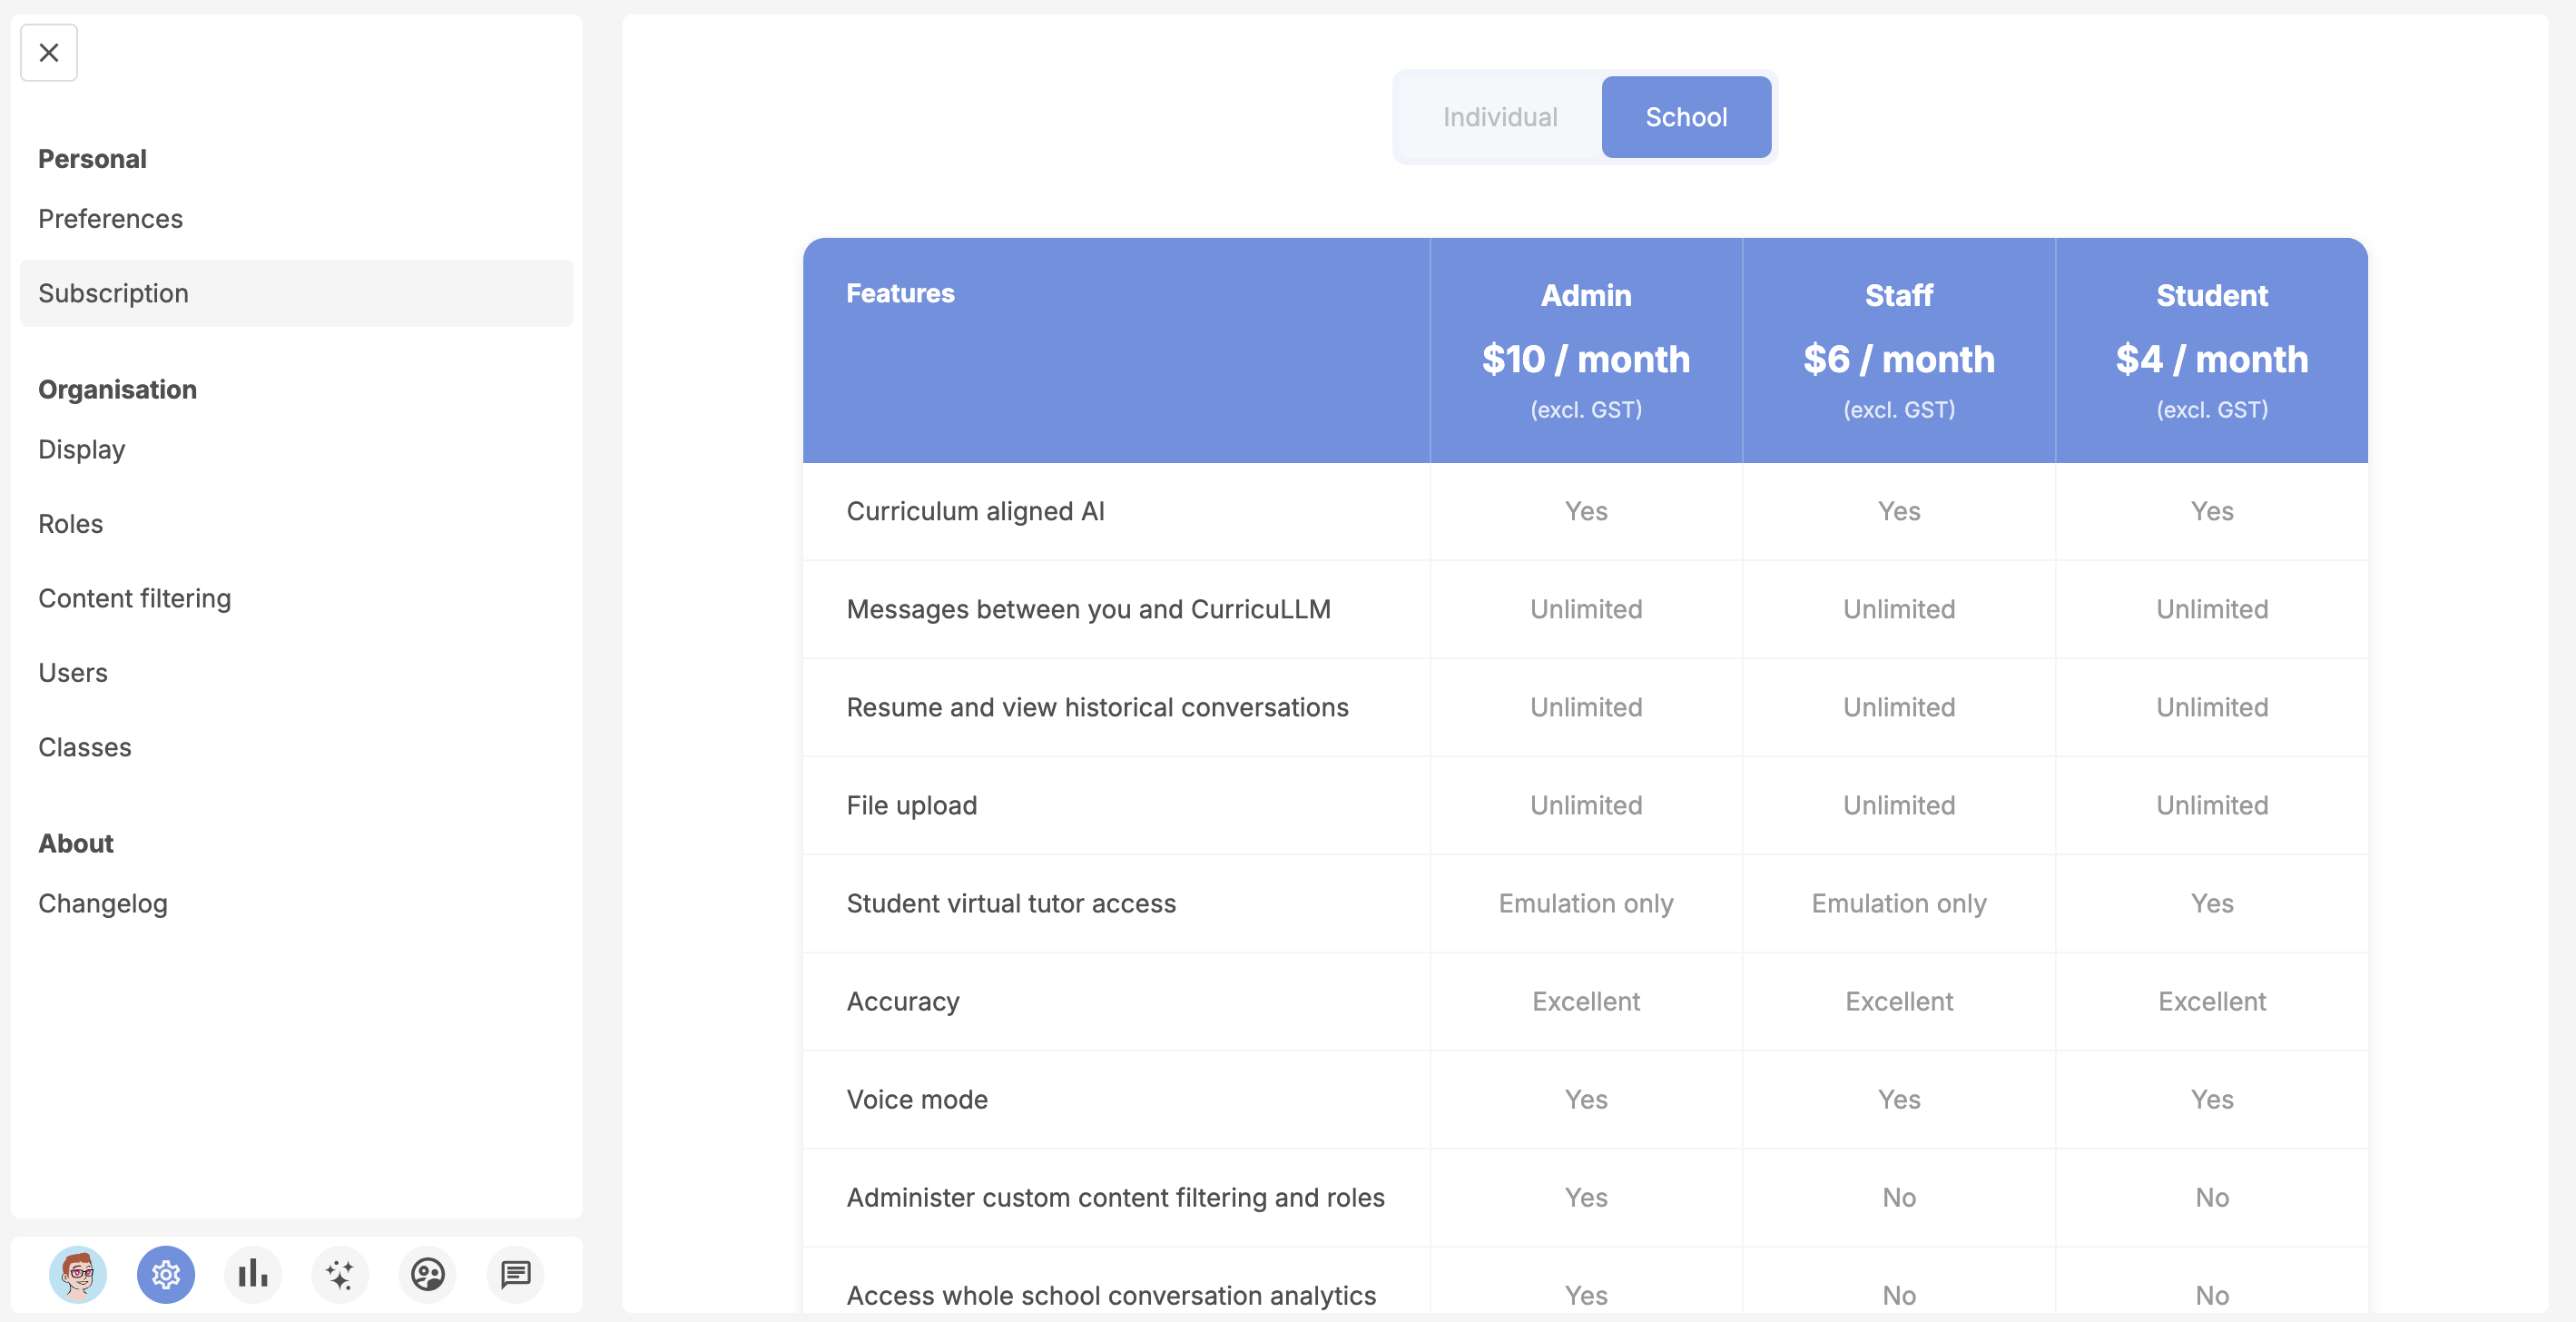Screen dimensions: 2576x1322
Task: Open the analytics bar chart icon
Action: (x=253, y=1275)
